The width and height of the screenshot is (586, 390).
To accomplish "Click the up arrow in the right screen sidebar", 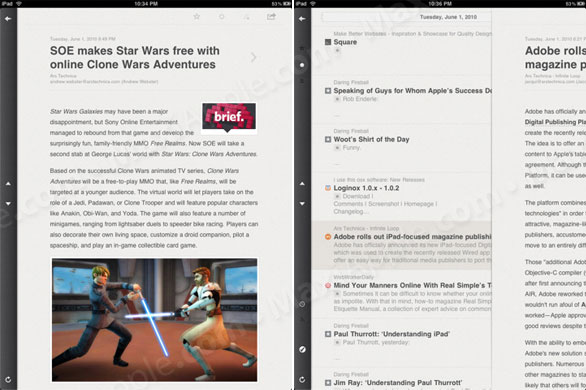I will (302, 184).
